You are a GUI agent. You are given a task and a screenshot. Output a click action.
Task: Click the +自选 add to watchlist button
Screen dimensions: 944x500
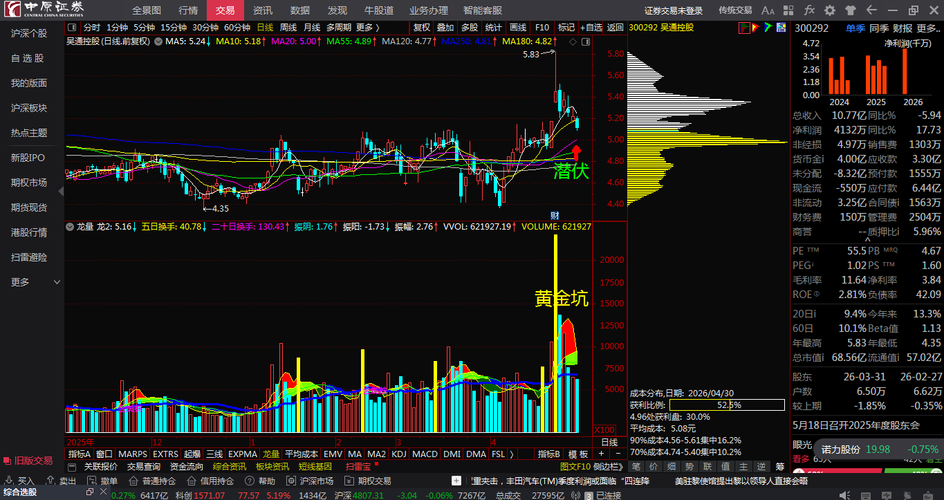(x=591, y=27)
